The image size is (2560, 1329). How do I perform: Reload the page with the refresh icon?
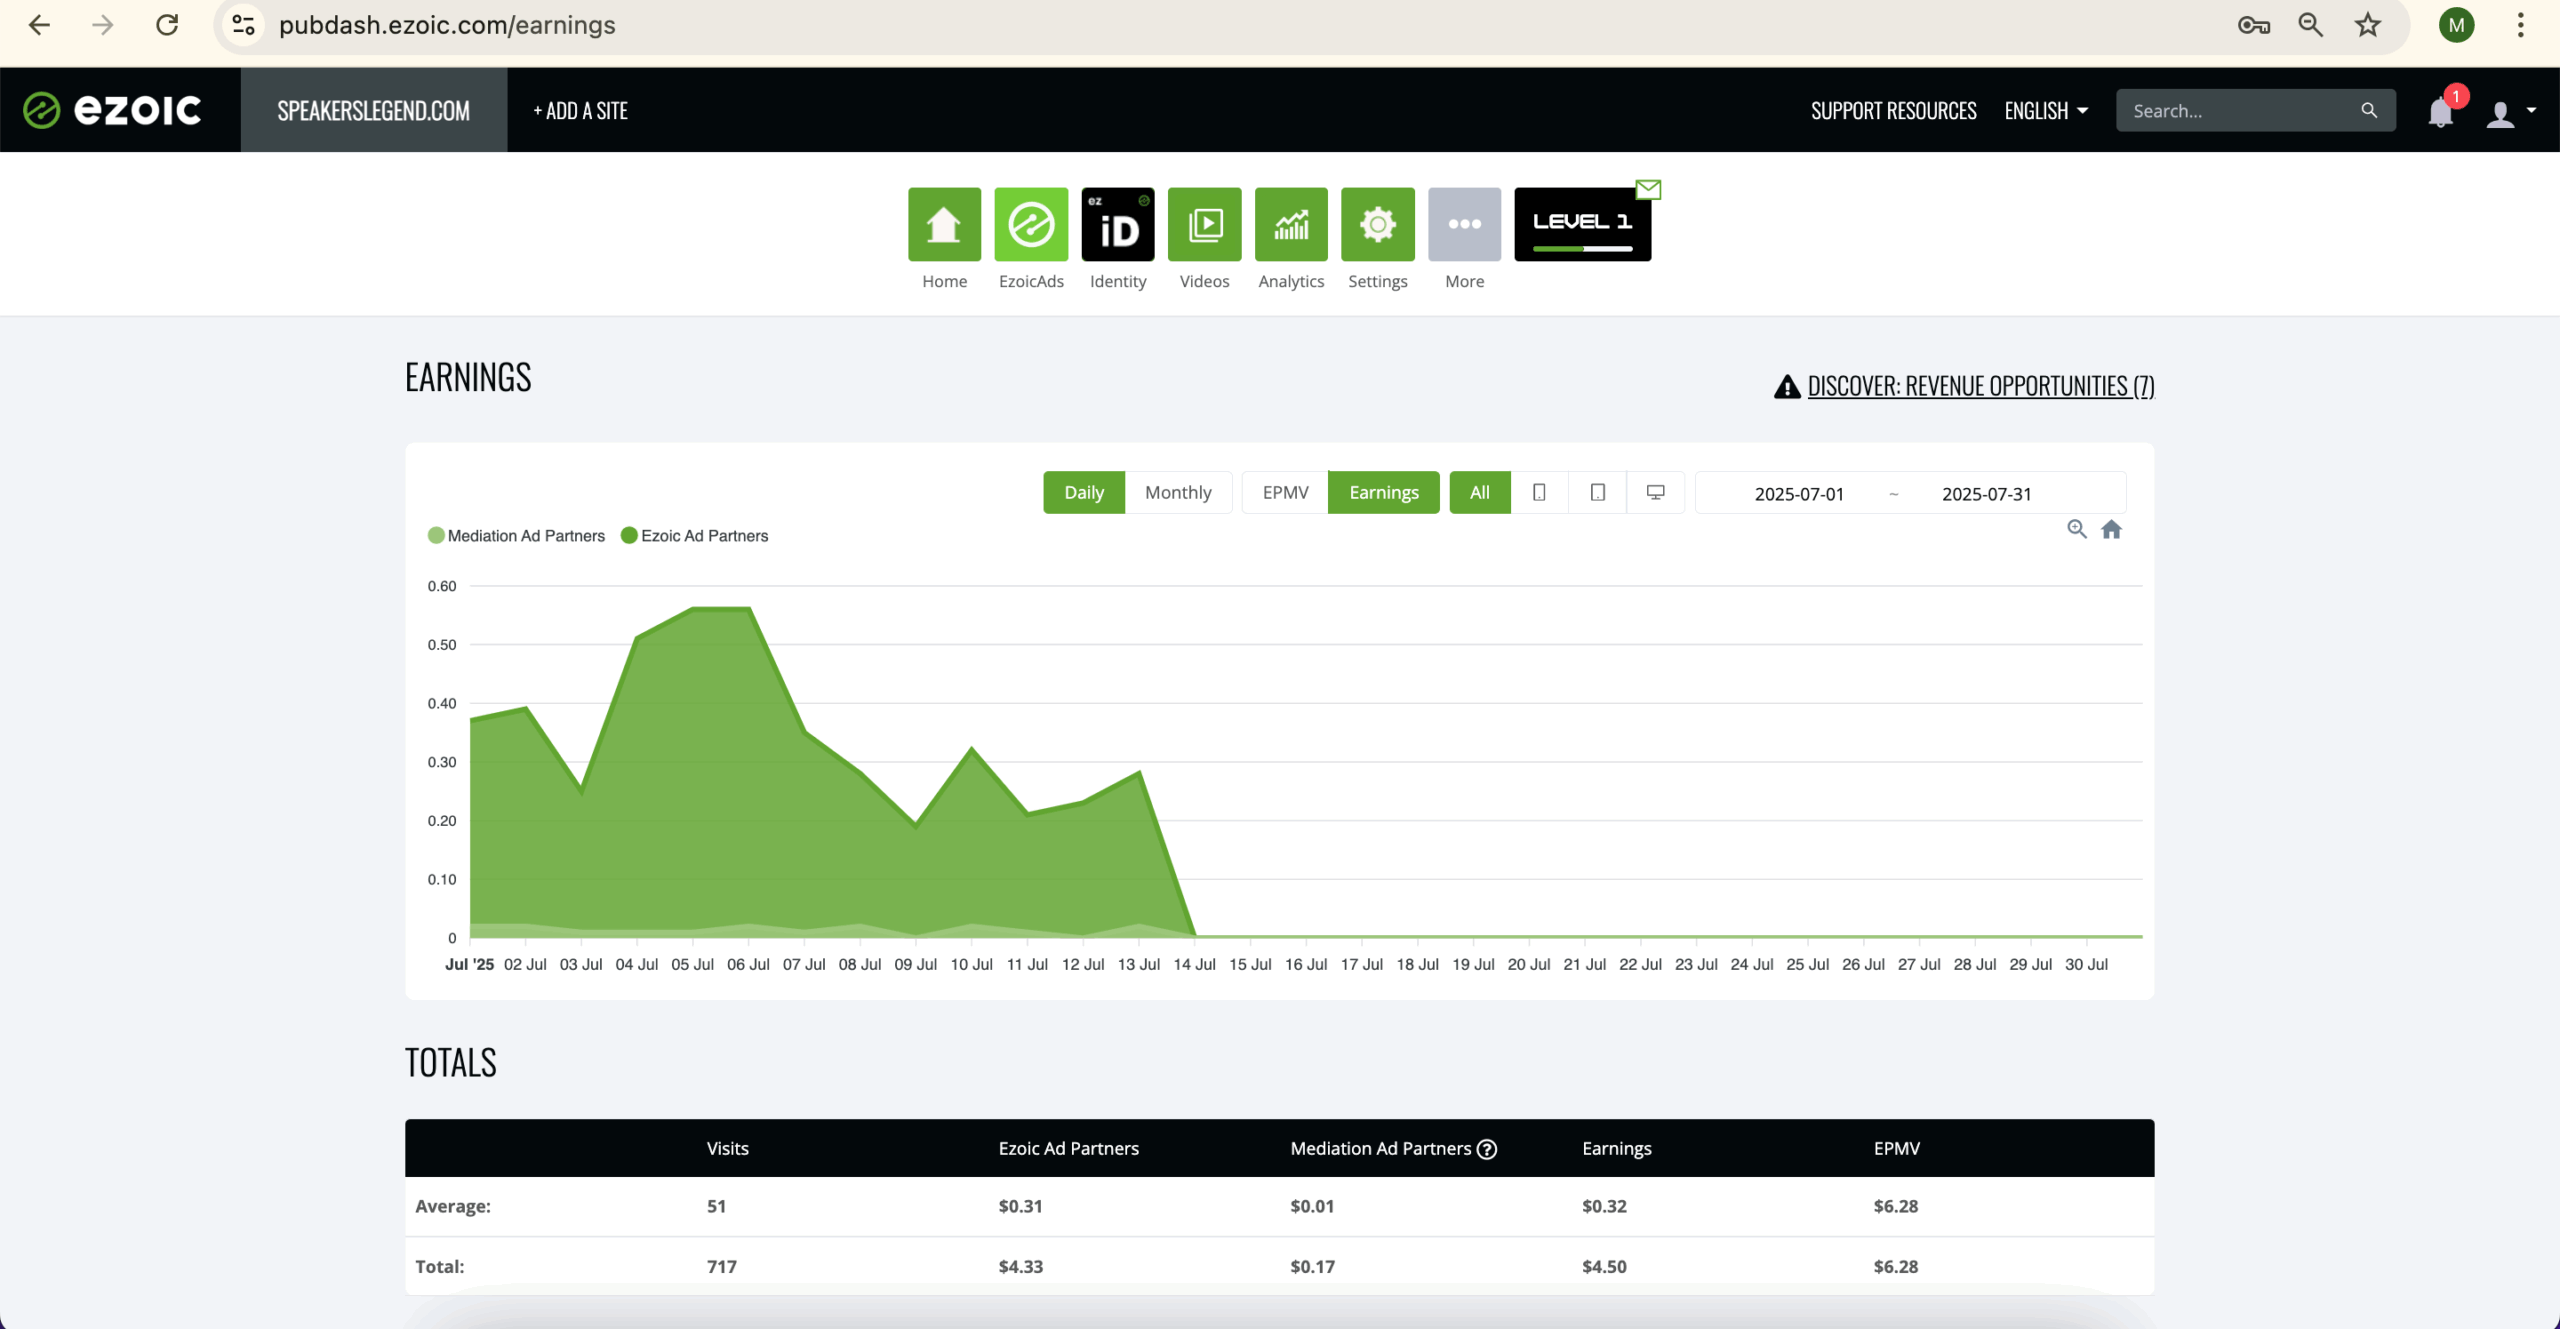pyautogui.click(x=167, y=25)
